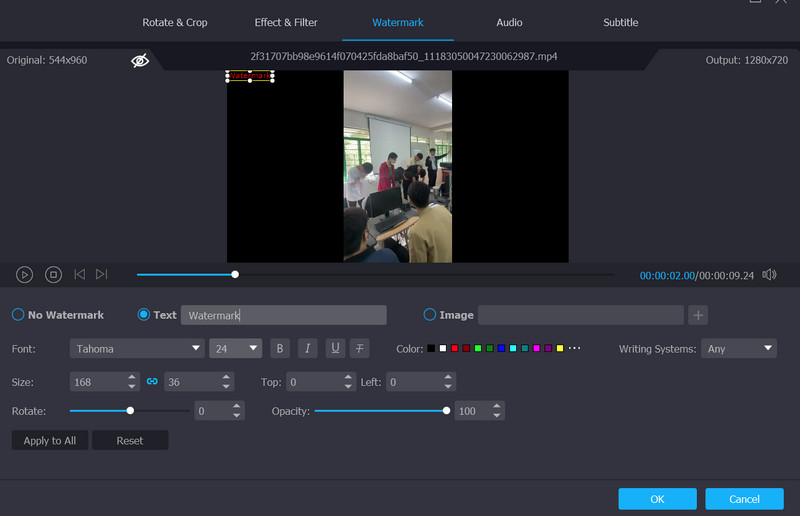The width and height of the screenshot is (800, 516).
Task: Open the Rotate & Crop tab
Action: (x=175, y=22)
